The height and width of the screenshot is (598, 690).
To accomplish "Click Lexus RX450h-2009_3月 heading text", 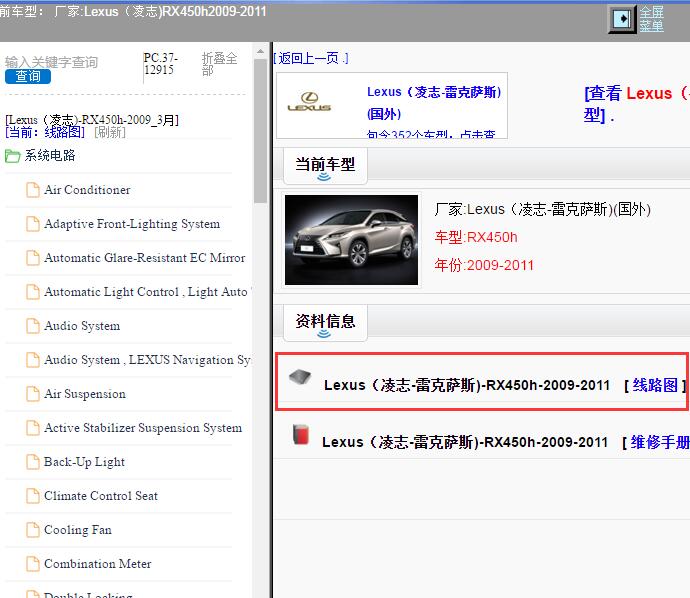I will (92, 120).
